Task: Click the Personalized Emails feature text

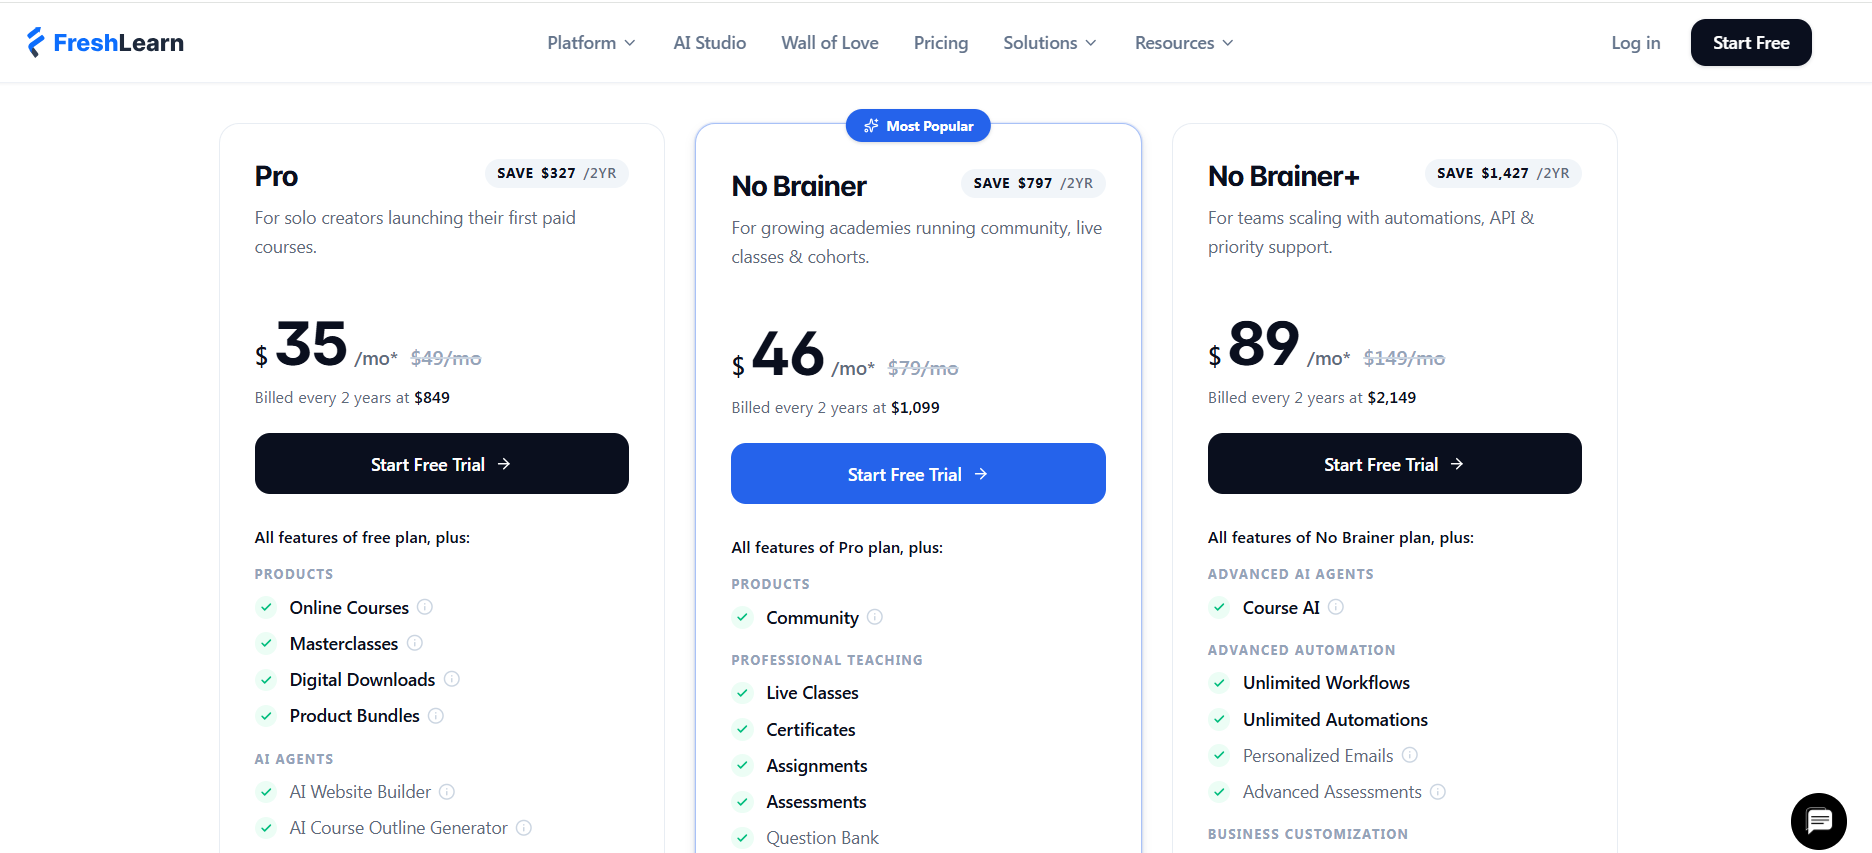Action: [1318, 756]
